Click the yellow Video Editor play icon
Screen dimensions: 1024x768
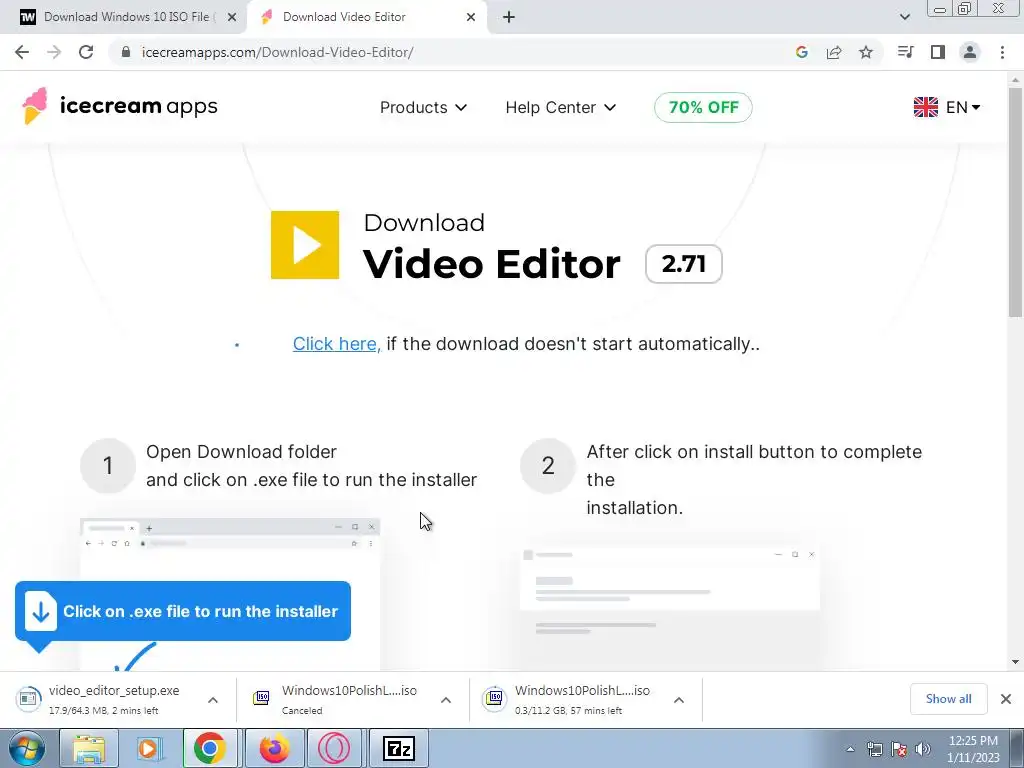[x=305, y=245]
